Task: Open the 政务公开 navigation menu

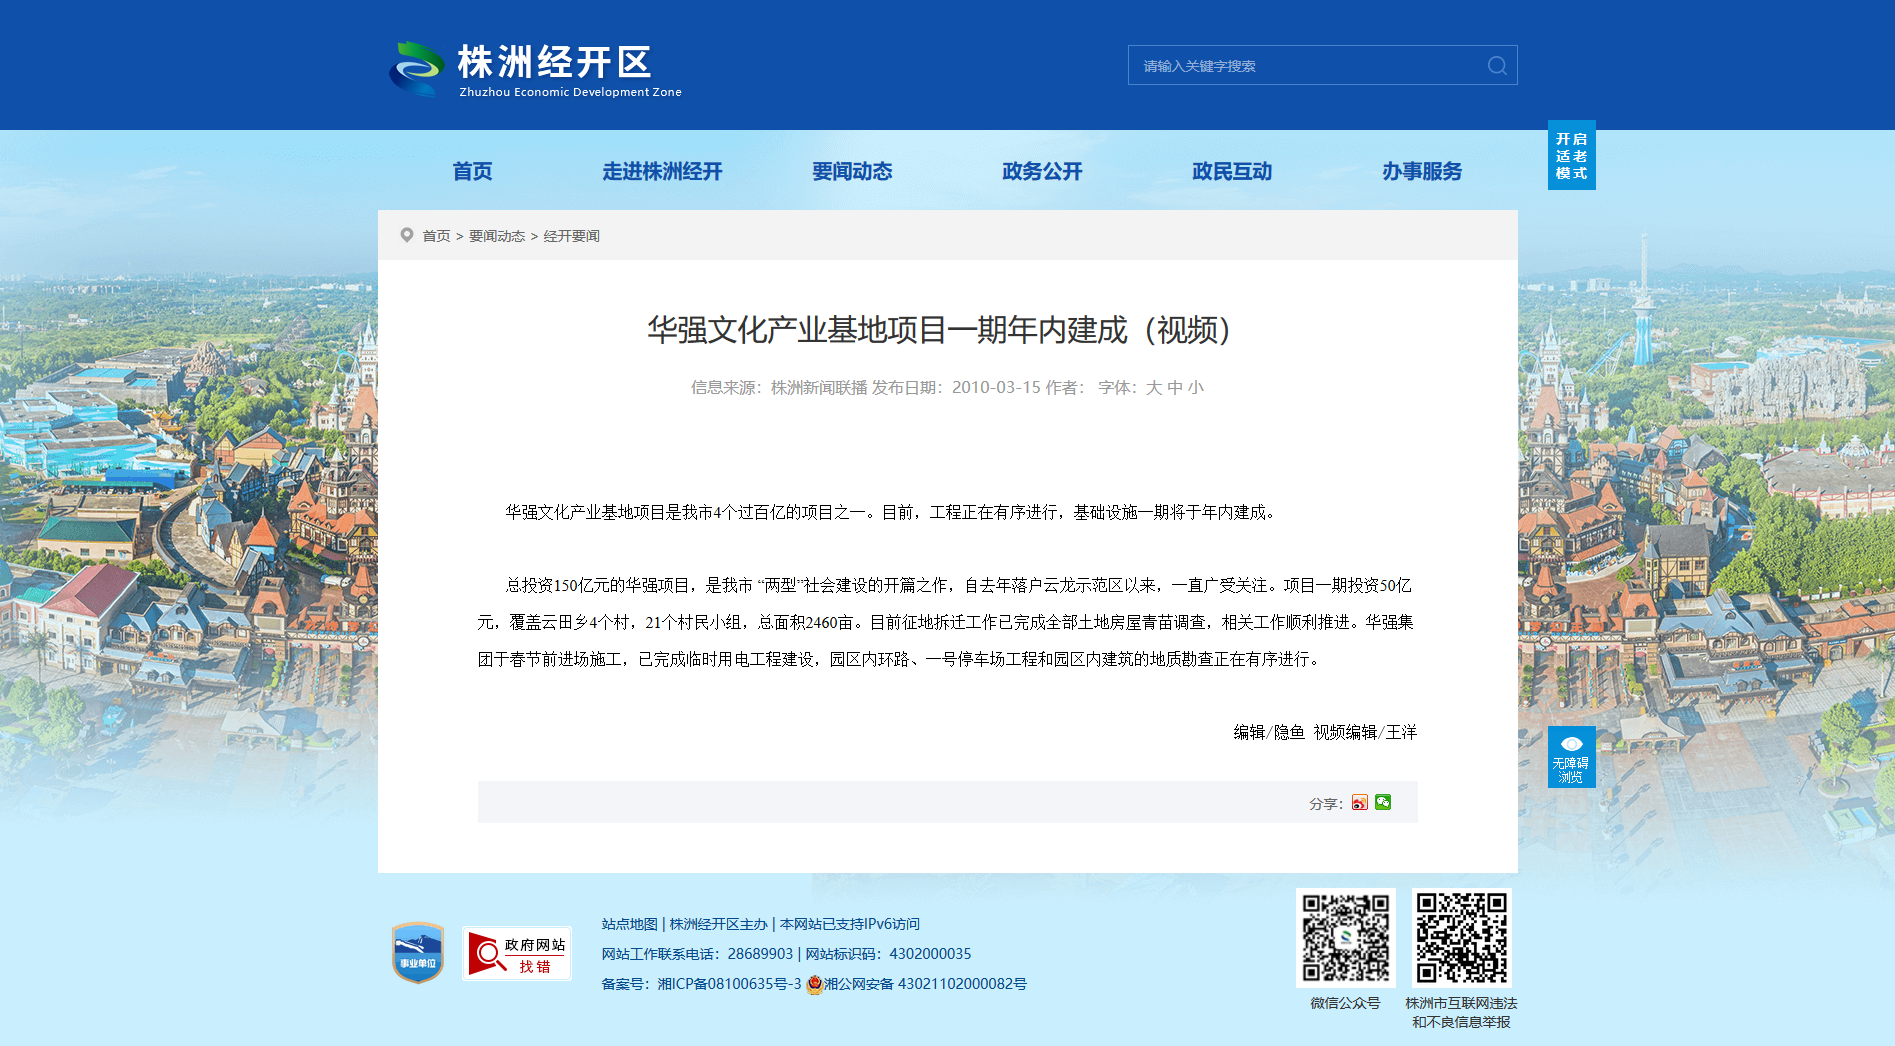Action: (x=1042, y=172)
